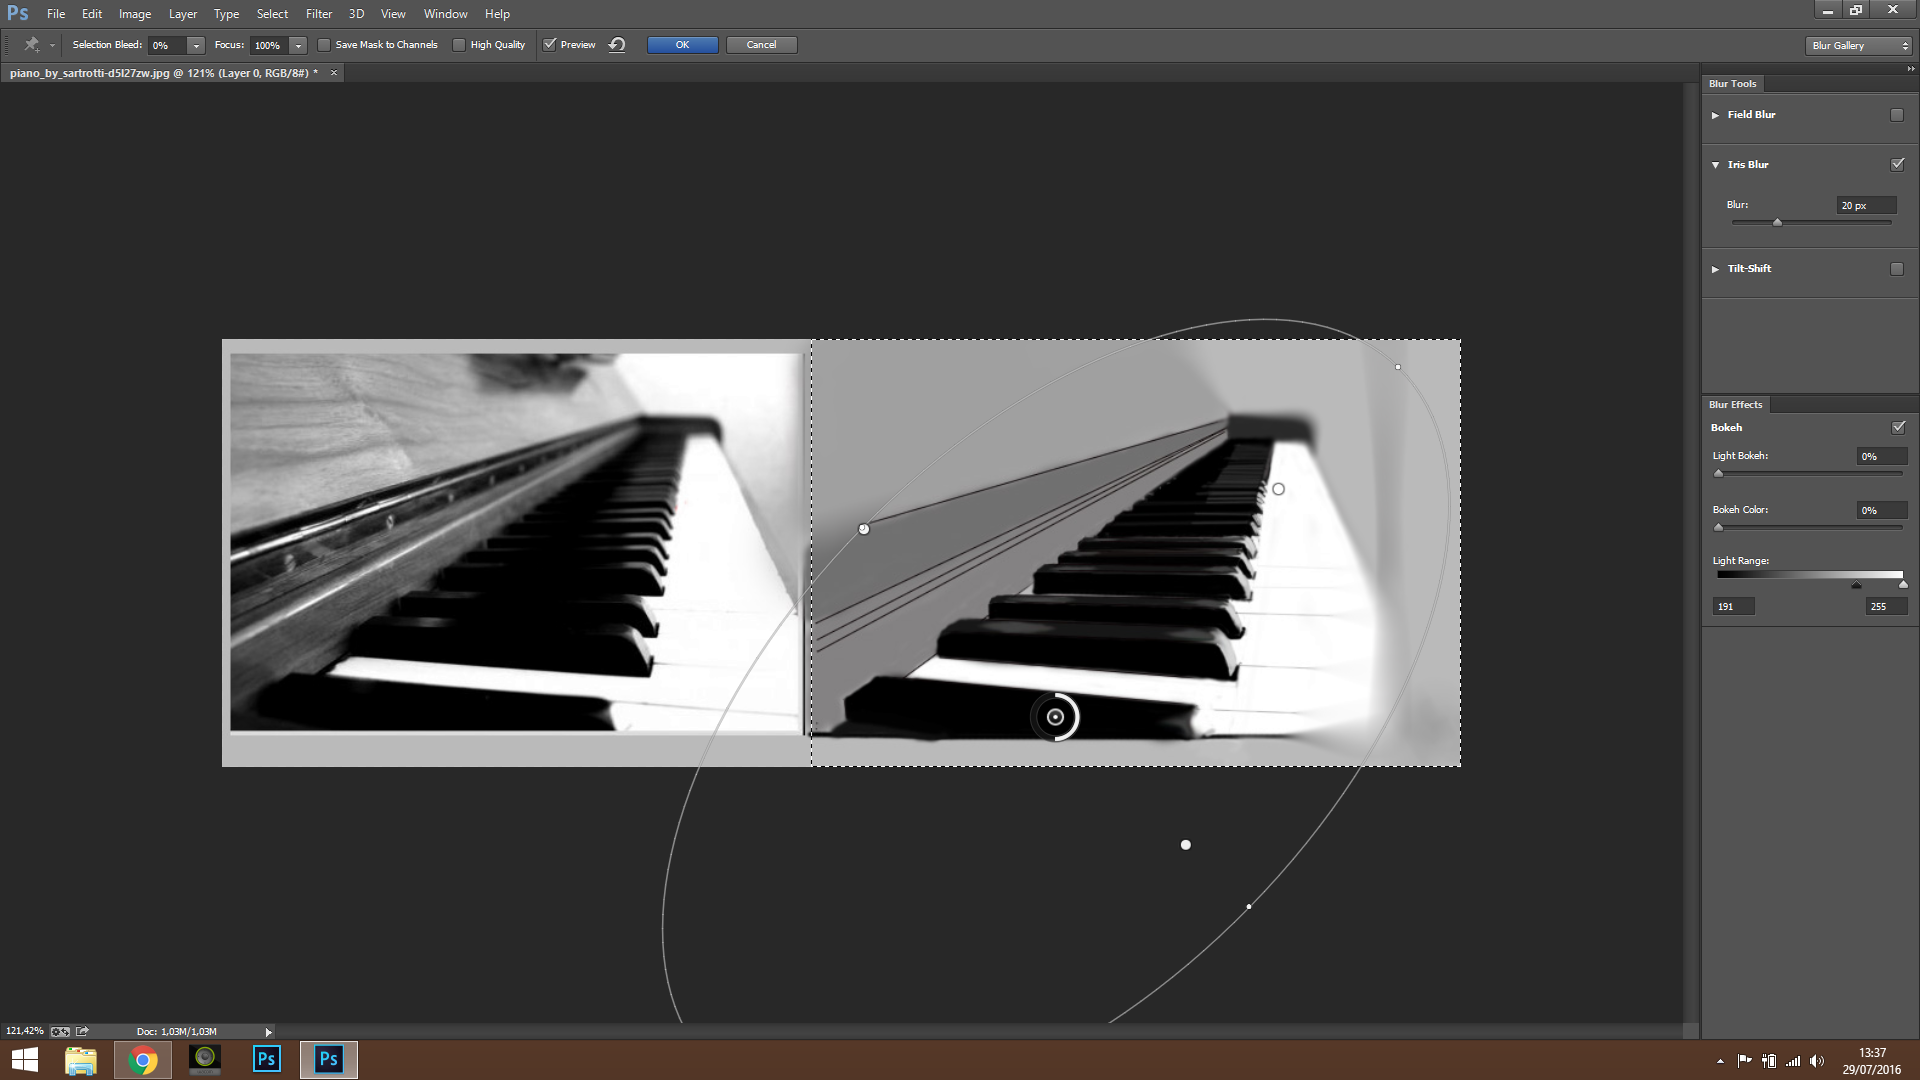Open the Filter menu
This screenshot has width=1920, height=1080.
tap(318, 14)
